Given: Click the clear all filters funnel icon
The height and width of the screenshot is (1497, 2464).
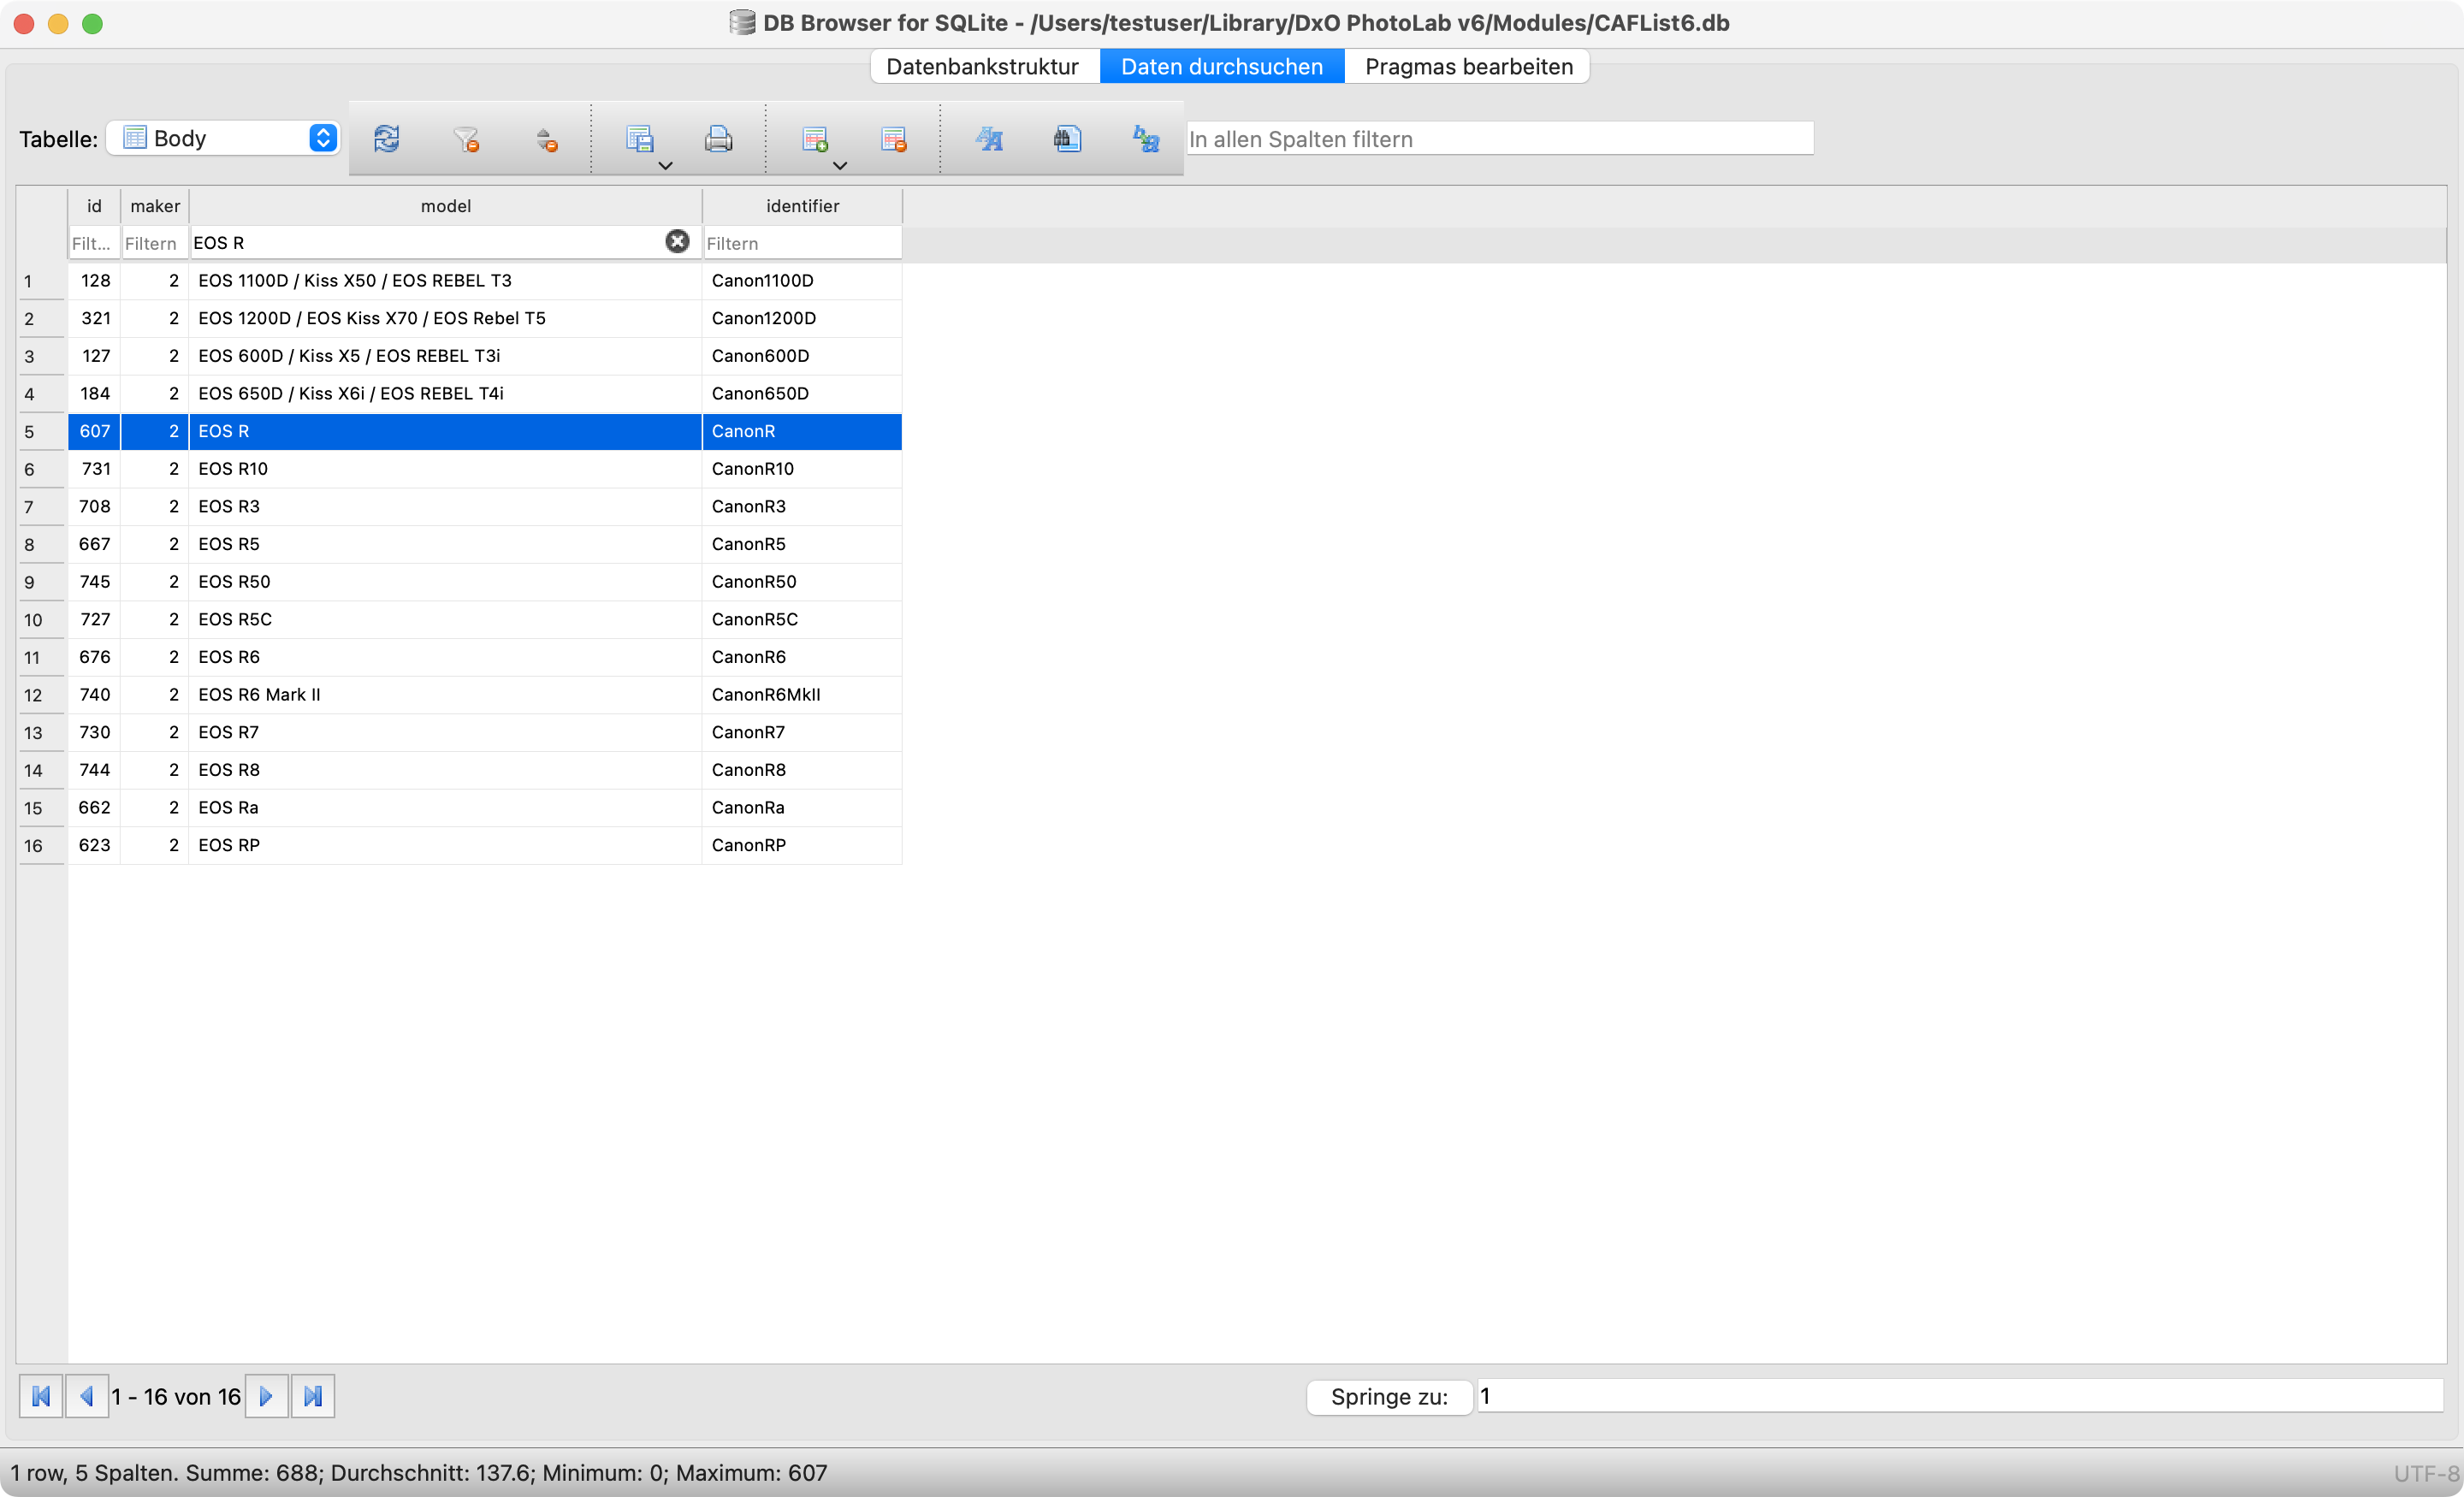Looking at the screenshot, I should click(466, 139).
